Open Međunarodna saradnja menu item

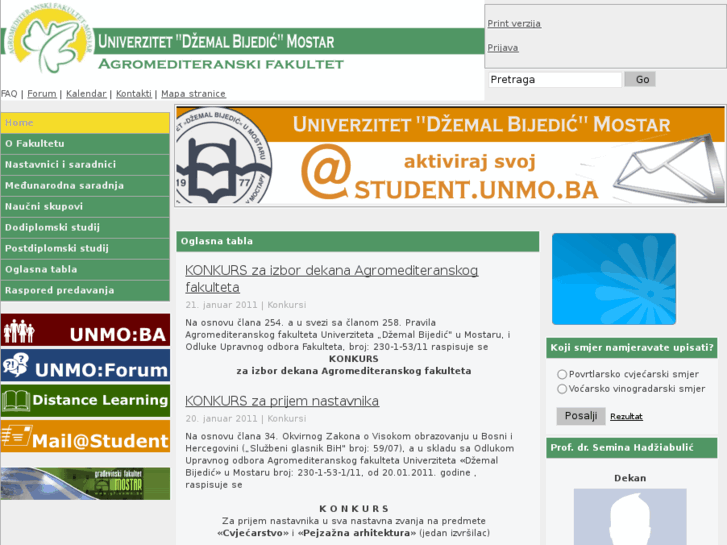coord(85,186)
